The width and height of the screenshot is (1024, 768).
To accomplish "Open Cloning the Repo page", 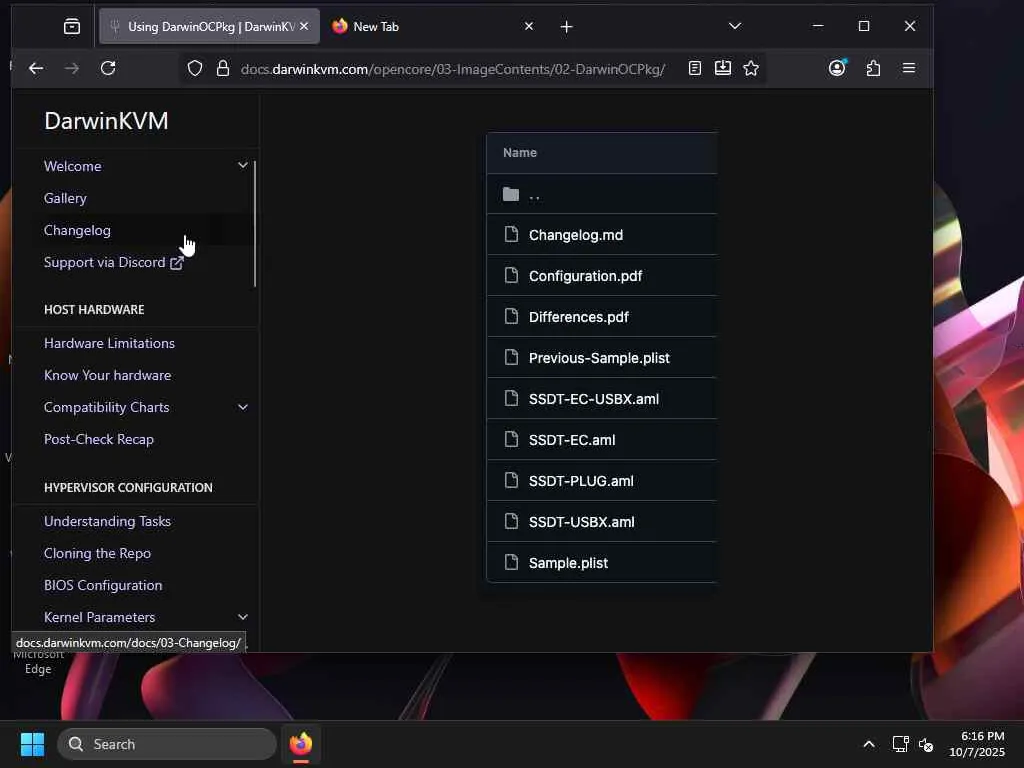I will point(97,553).
